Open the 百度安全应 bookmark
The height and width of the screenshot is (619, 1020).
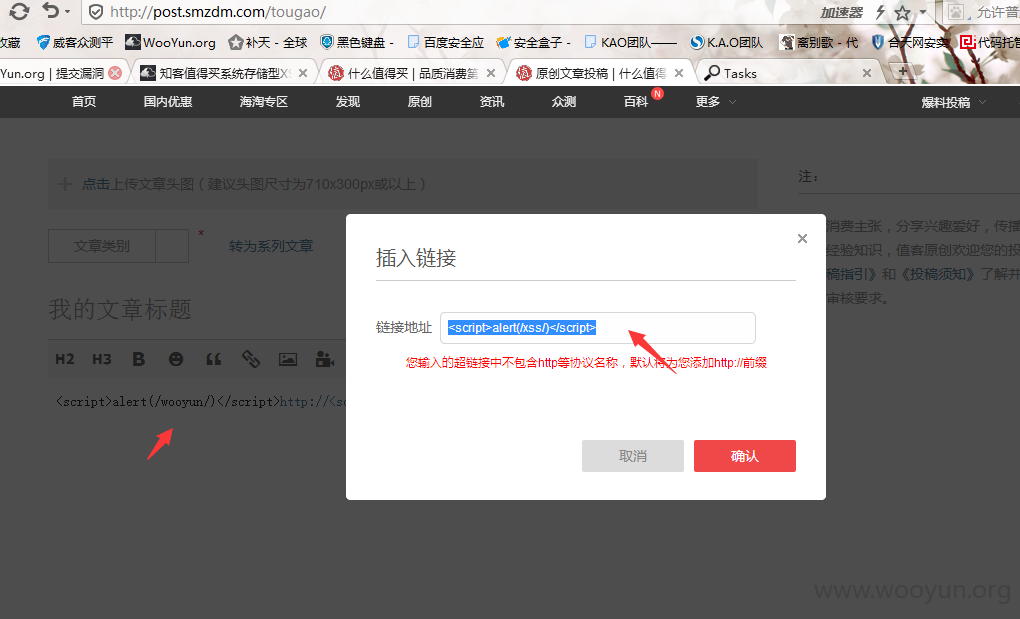click(446, 42)
